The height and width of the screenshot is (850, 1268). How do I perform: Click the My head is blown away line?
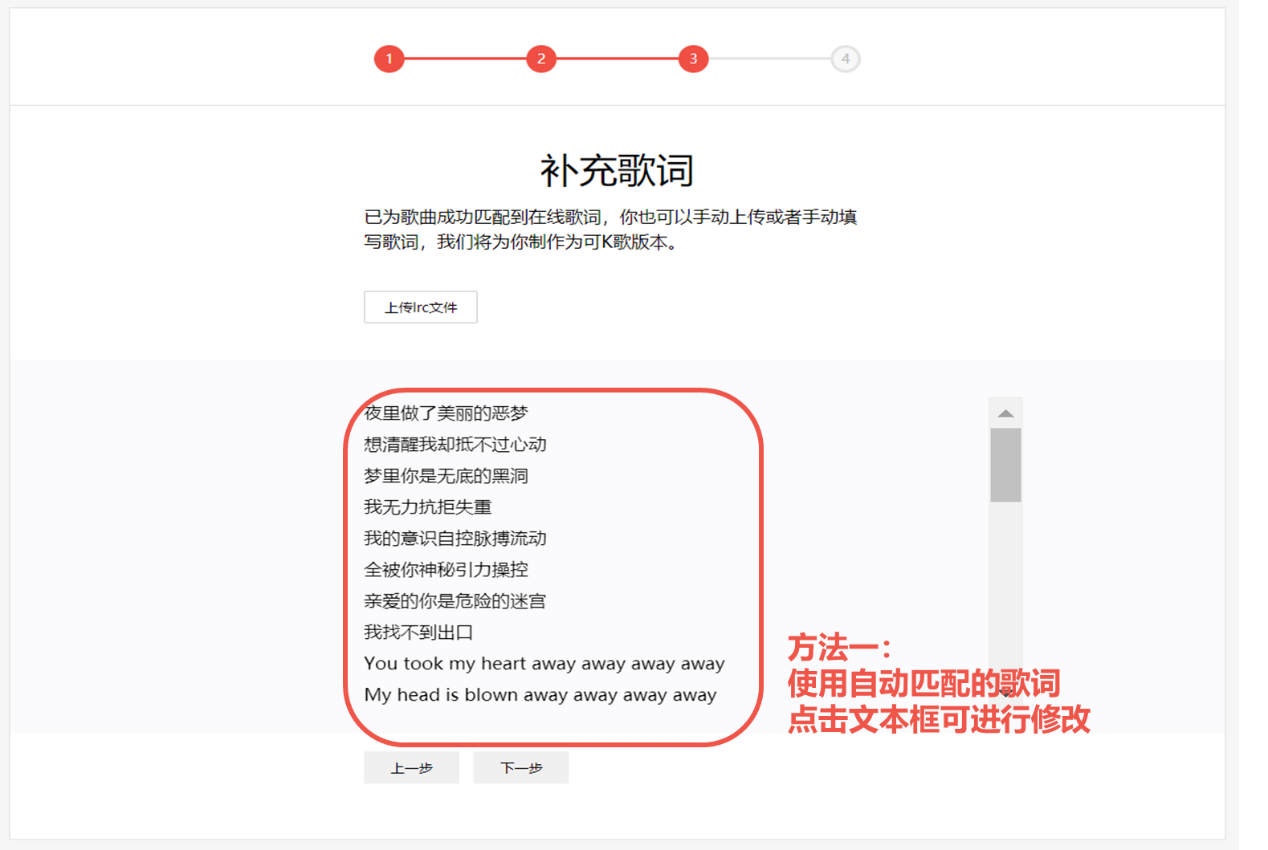click(x=543, y=695)
